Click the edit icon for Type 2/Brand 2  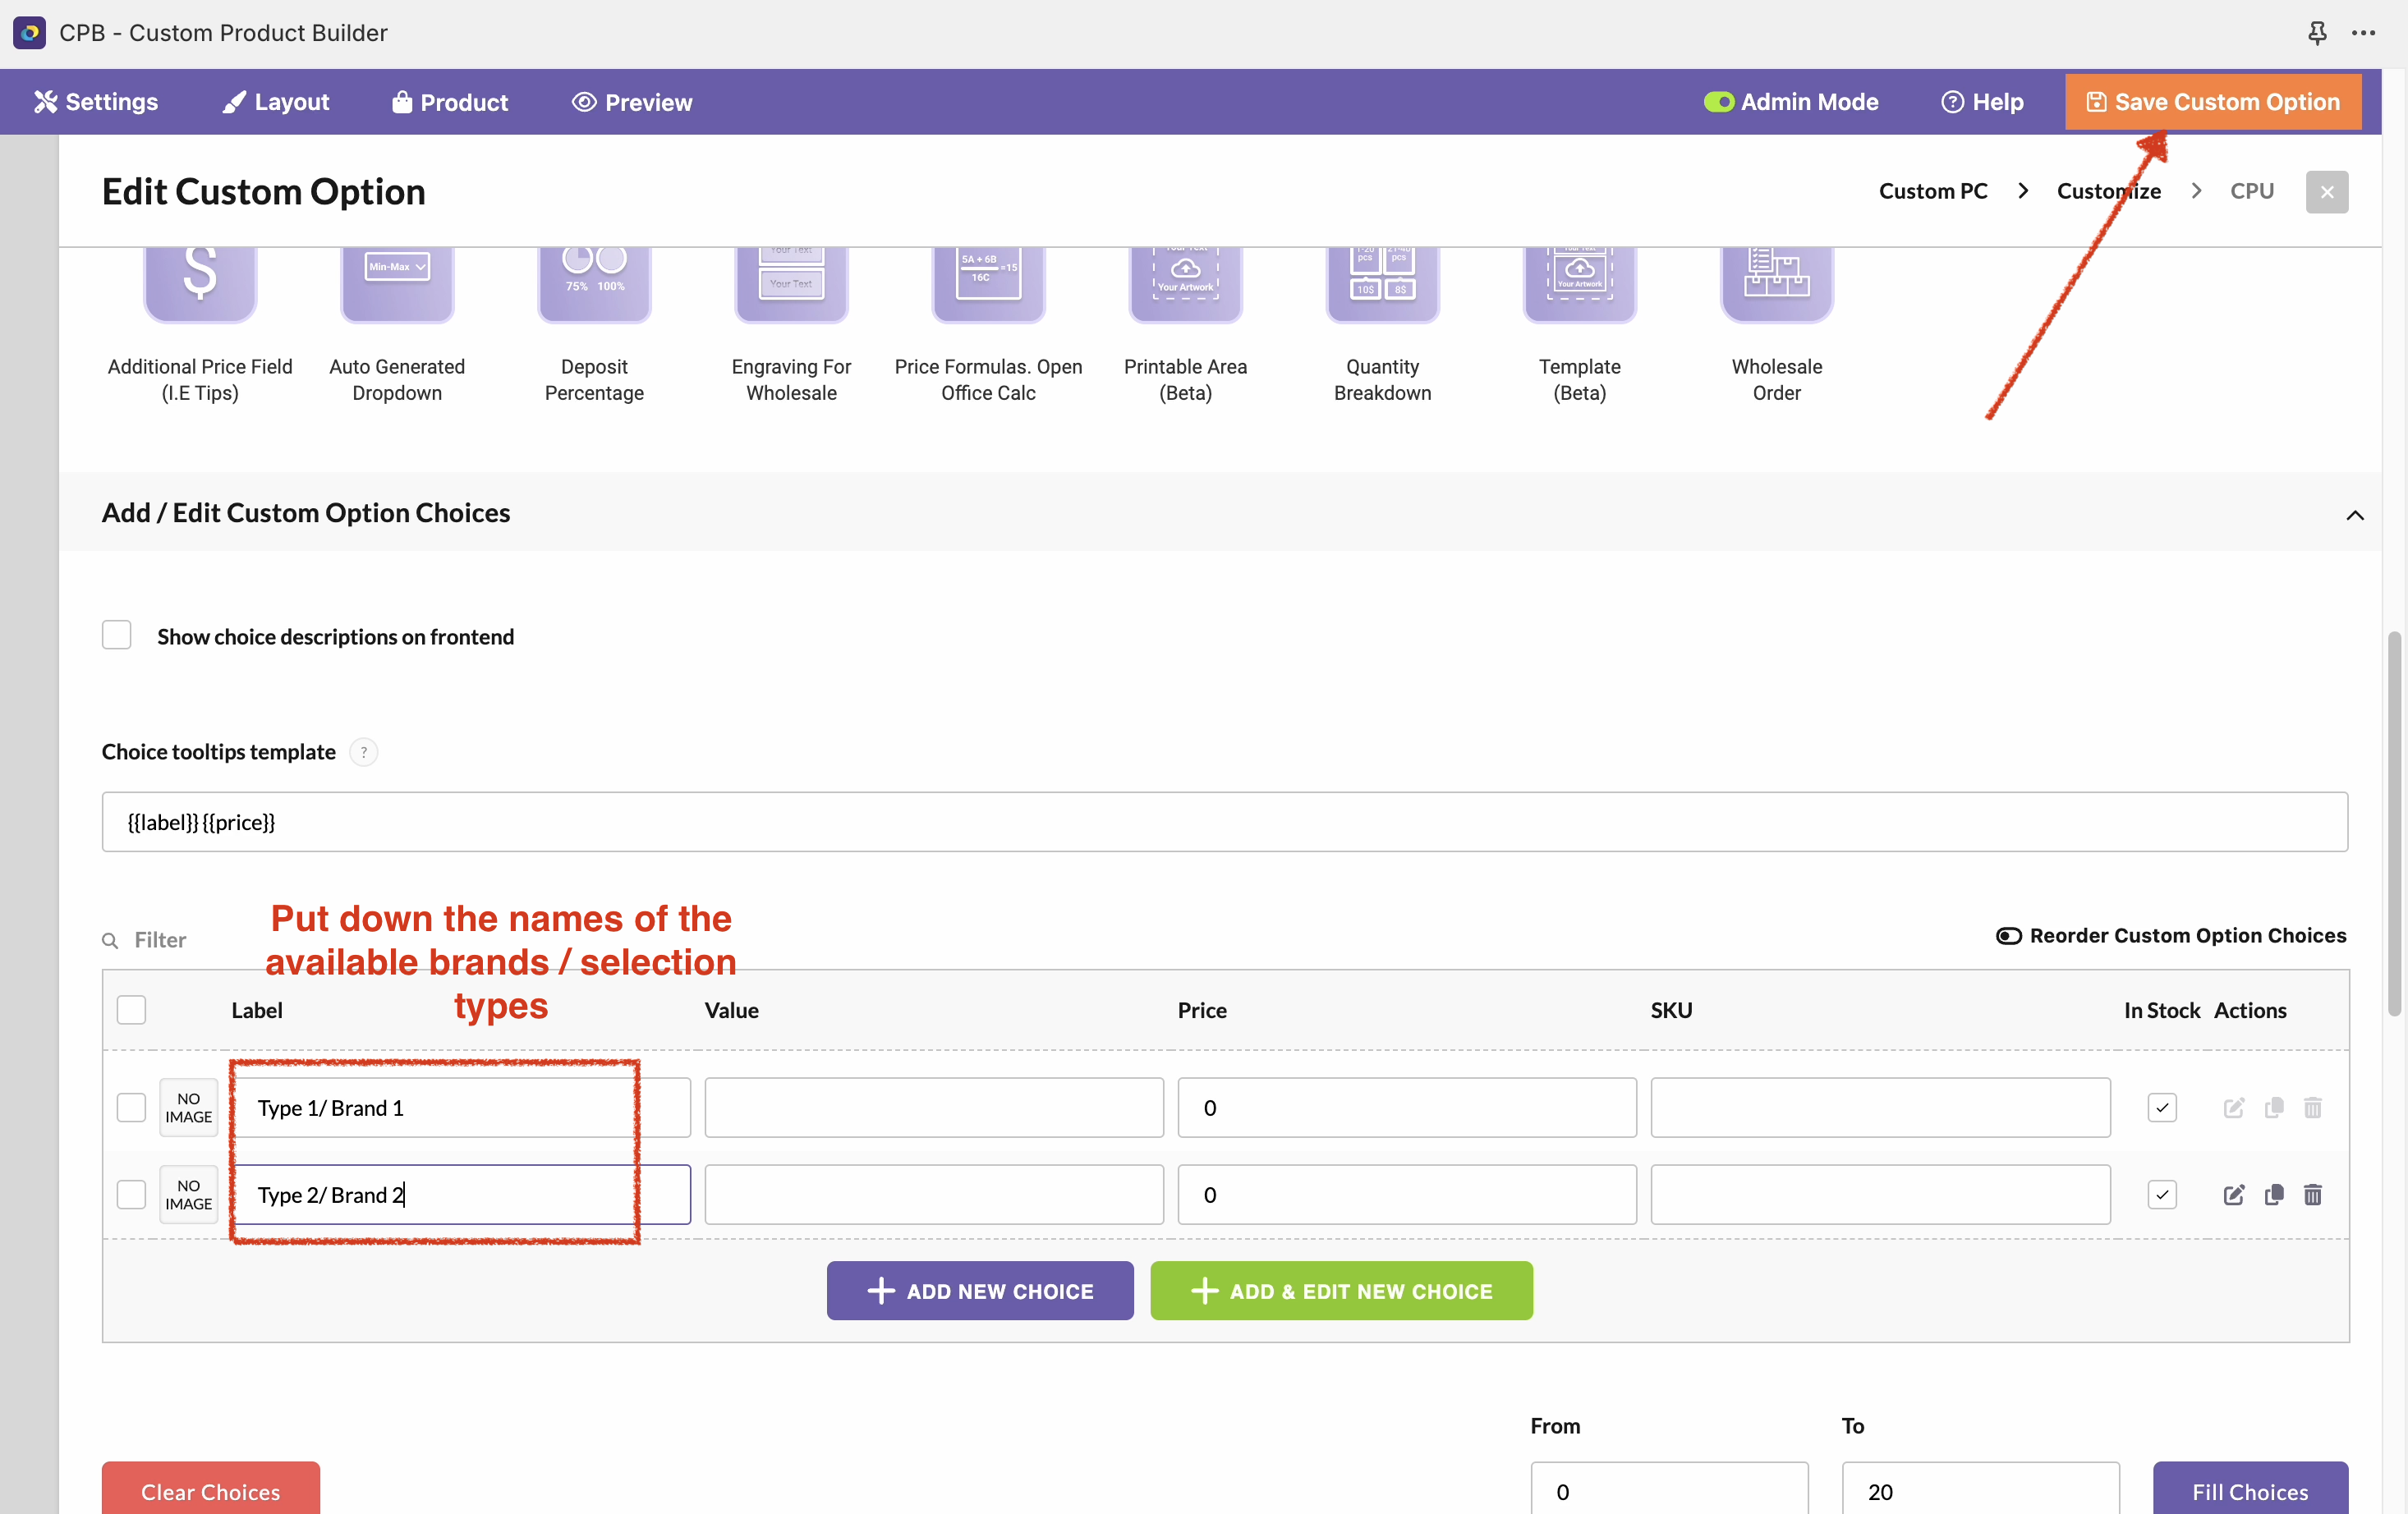coord(2233,1195)
